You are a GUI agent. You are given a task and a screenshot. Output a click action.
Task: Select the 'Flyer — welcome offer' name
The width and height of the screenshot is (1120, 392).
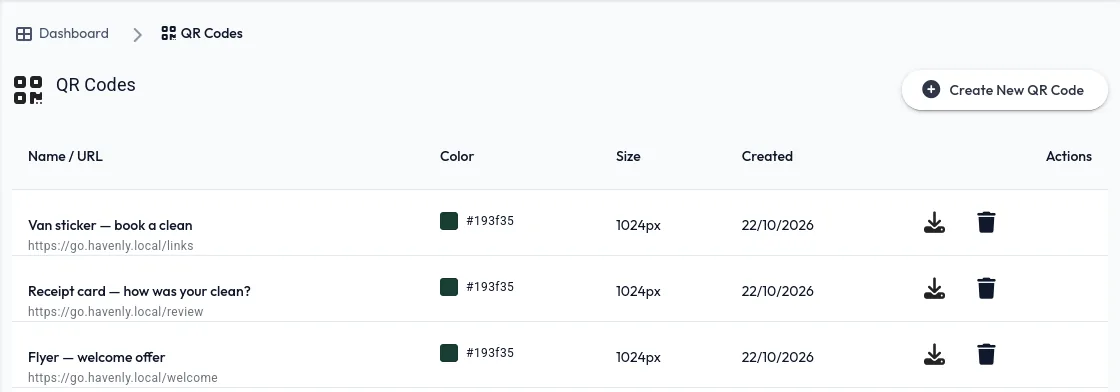[96, 356]
